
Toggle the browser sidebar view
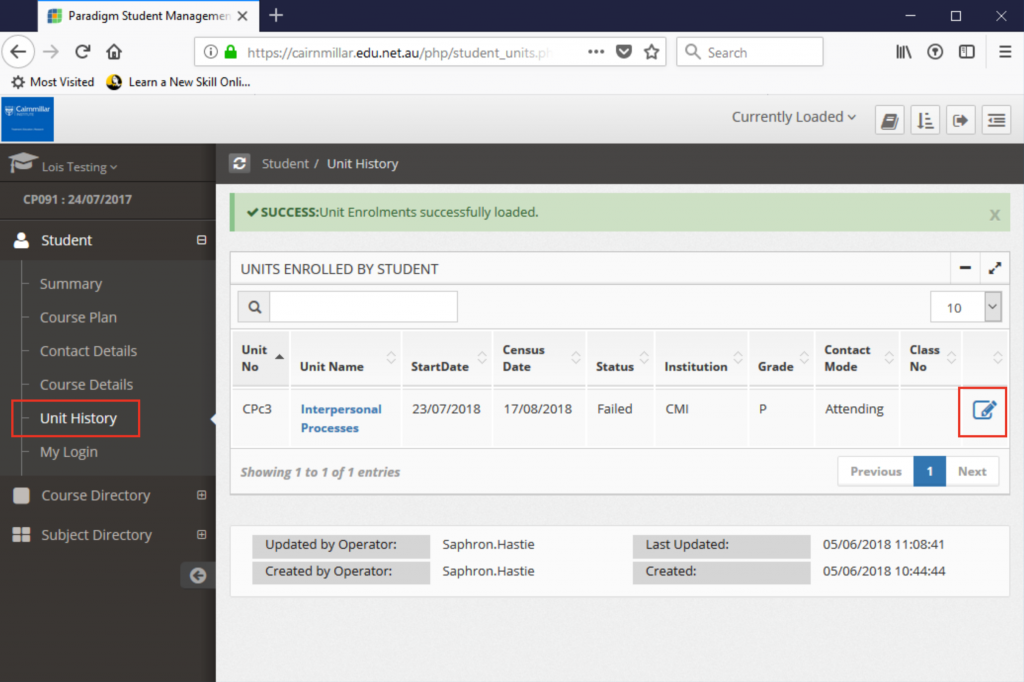[x=967, y=52]
